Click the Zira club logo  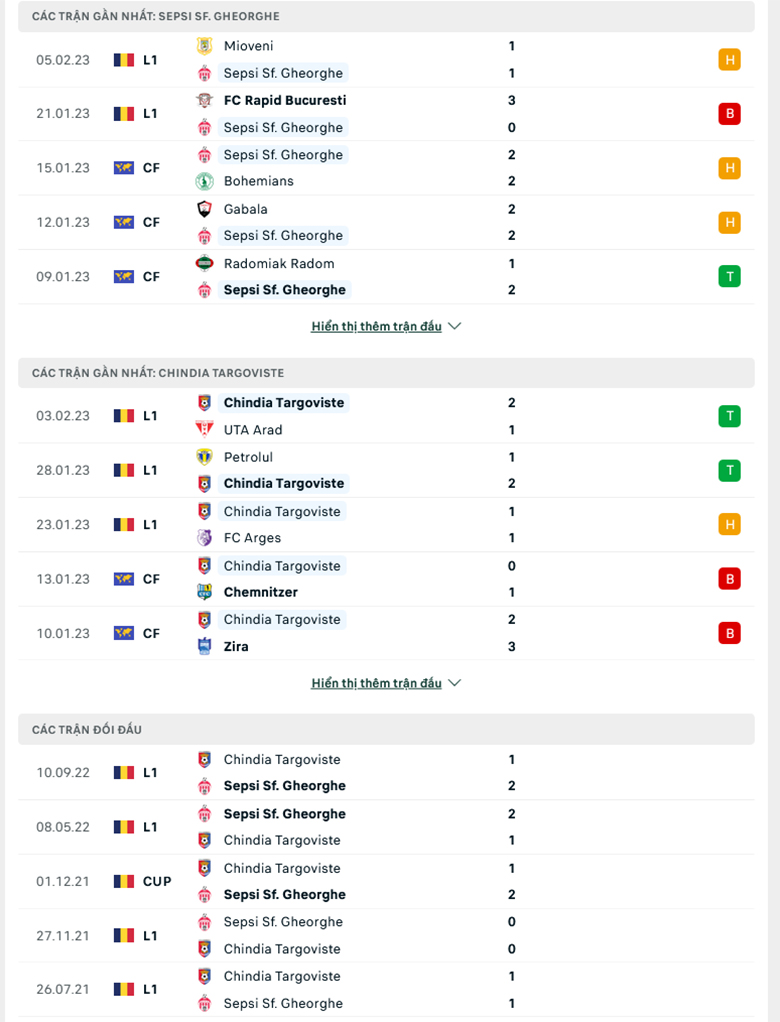coord(204,647)
